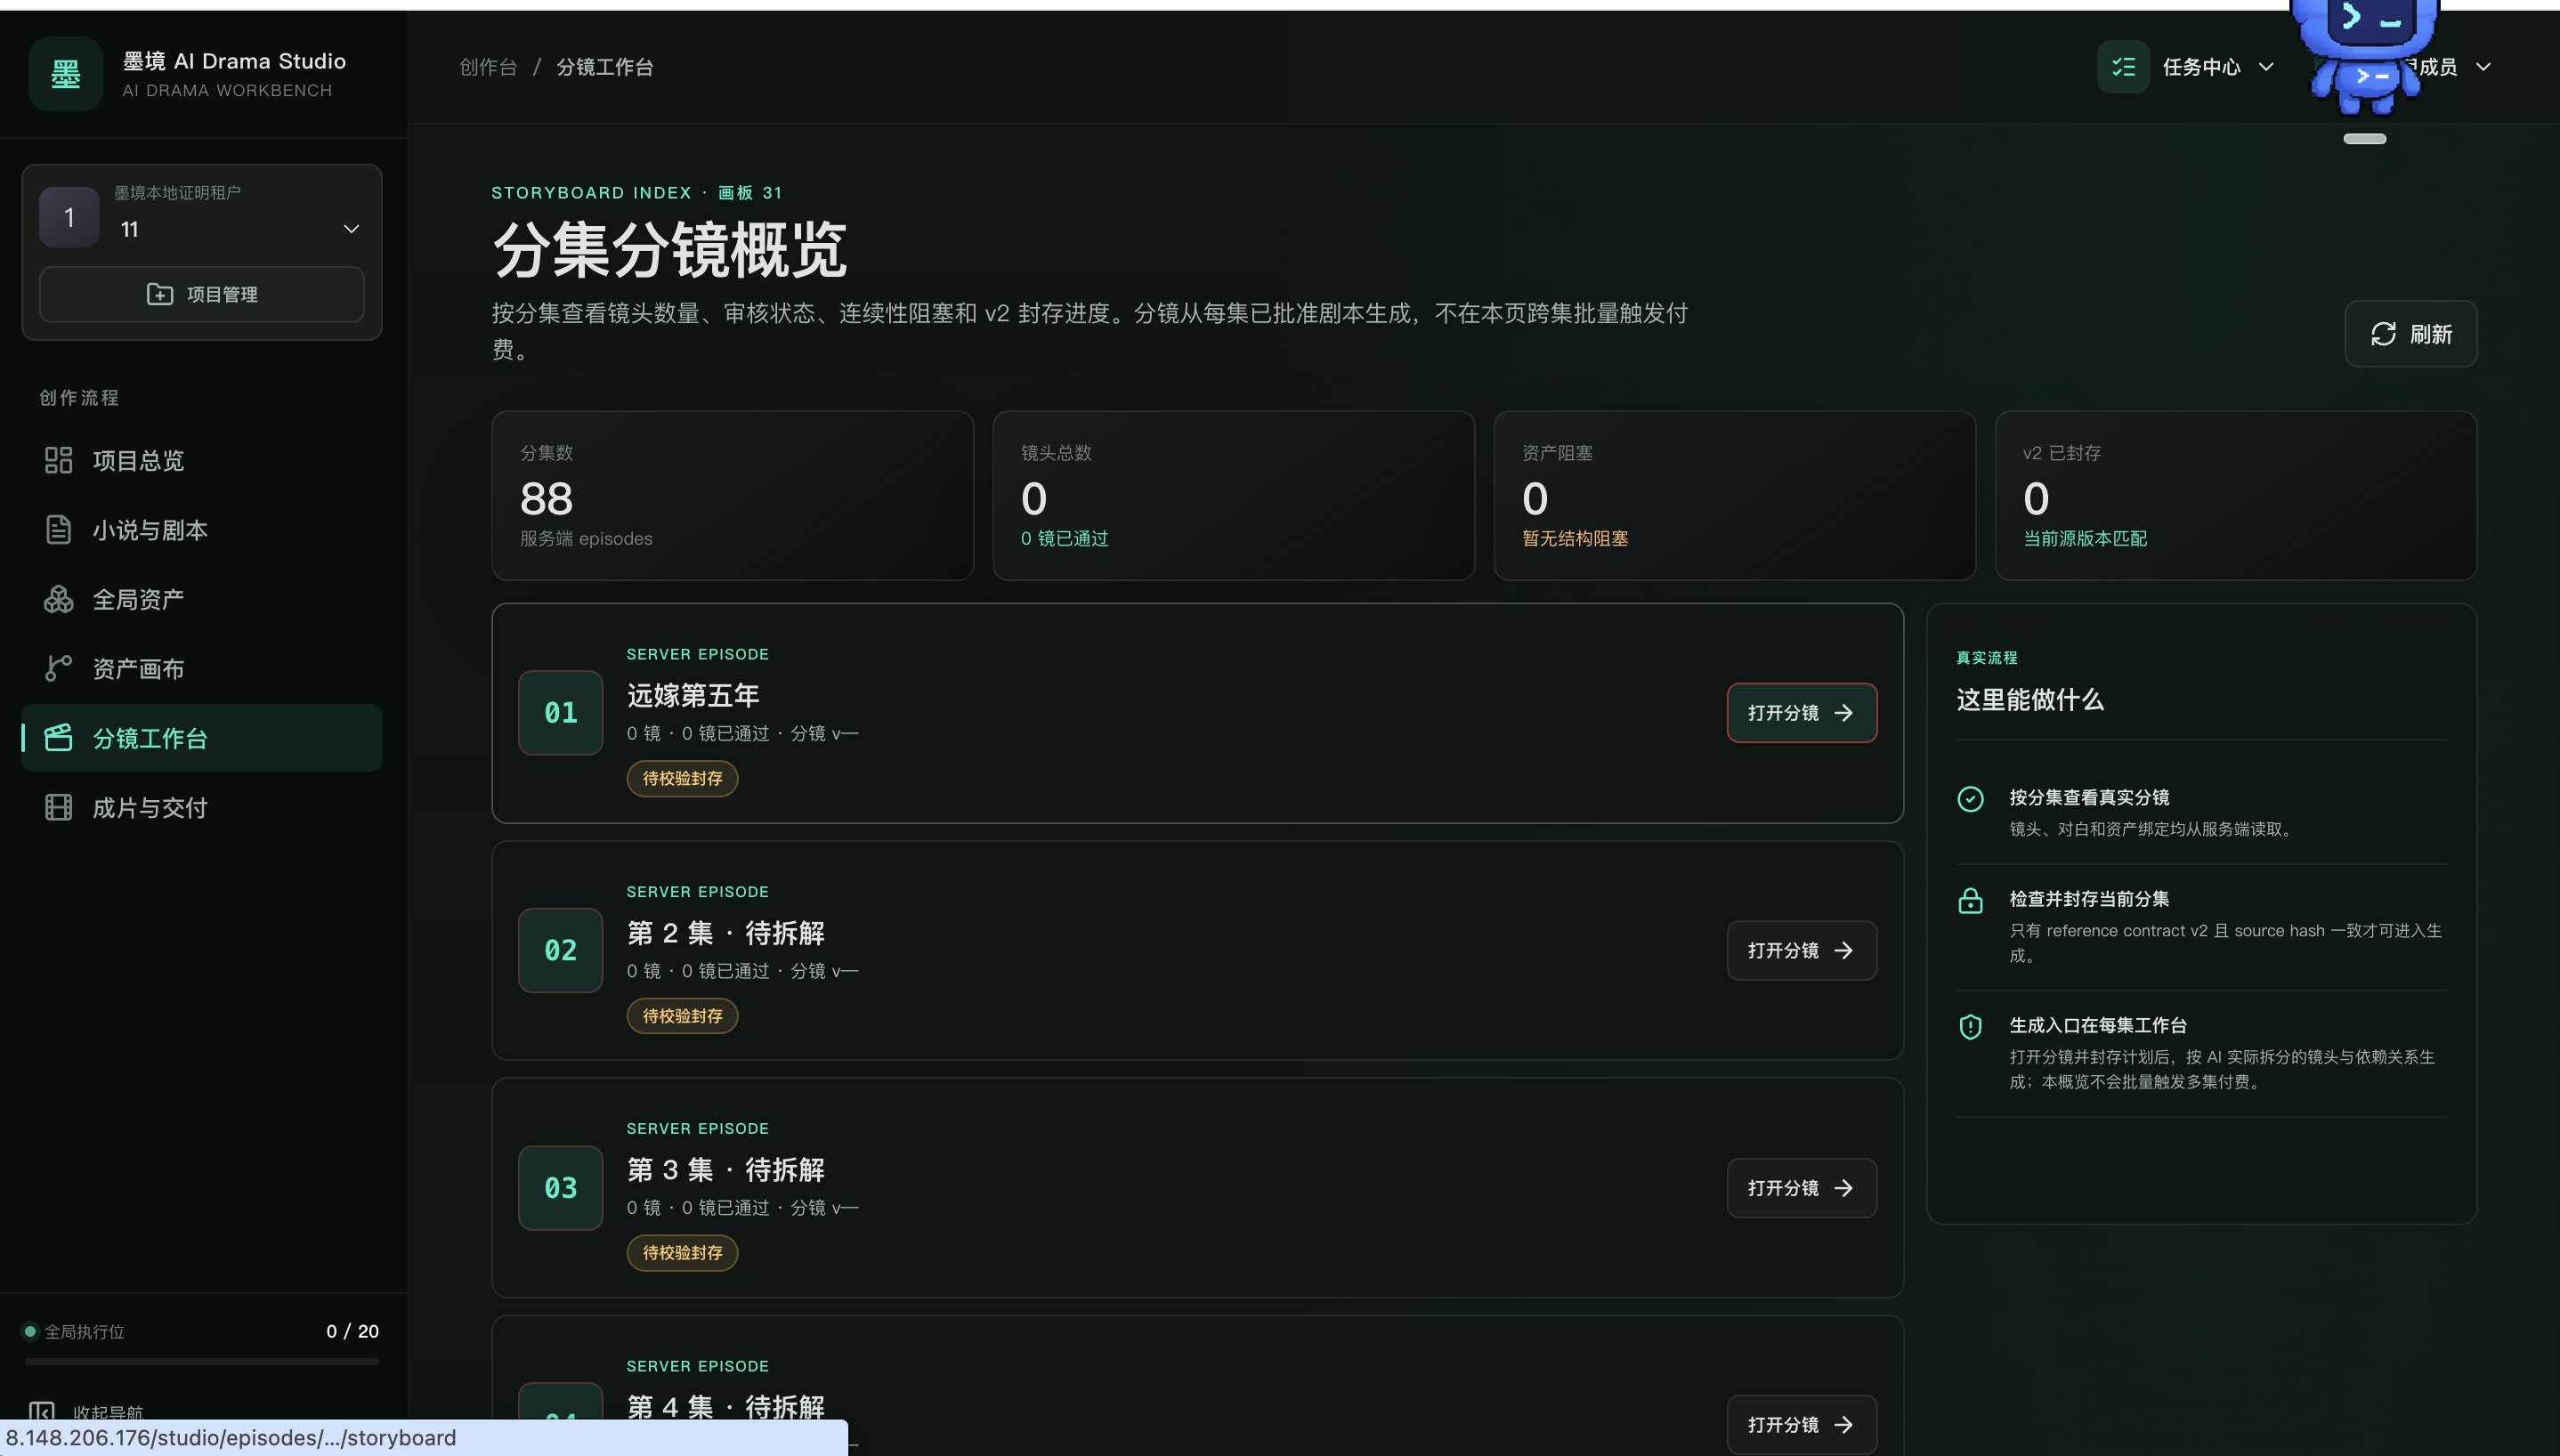The height and width of the screenshot is (1456, 2560).
Task: Click the green 全局执行位 status dot
Action: coord(30,1331)
